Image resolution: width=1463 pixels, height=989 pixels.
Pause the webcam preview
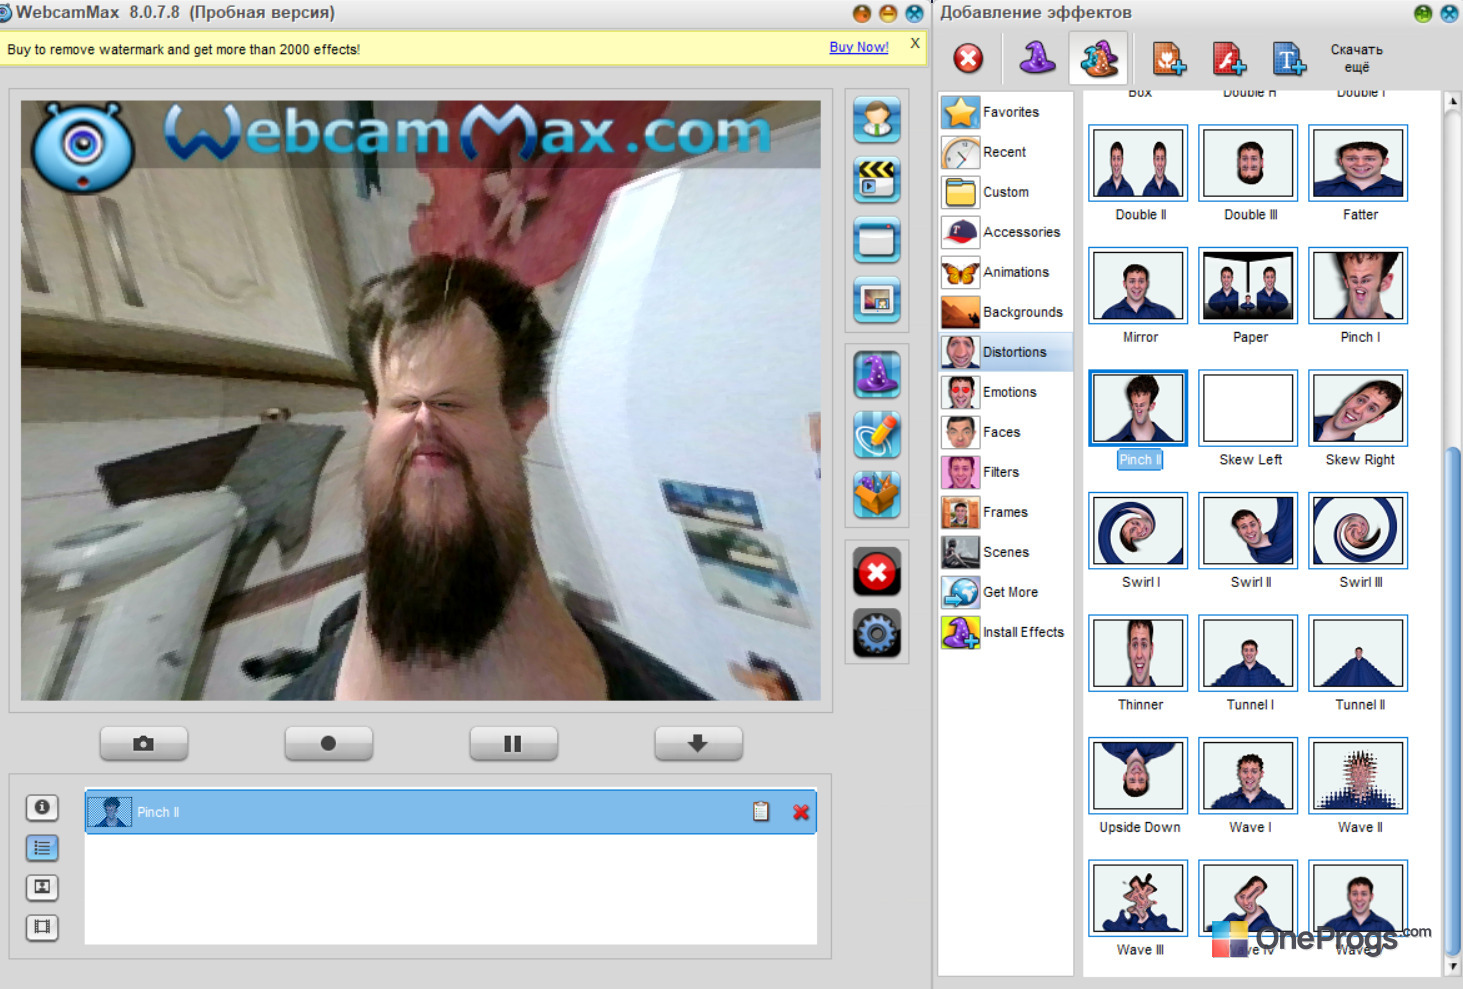[513, 743]
